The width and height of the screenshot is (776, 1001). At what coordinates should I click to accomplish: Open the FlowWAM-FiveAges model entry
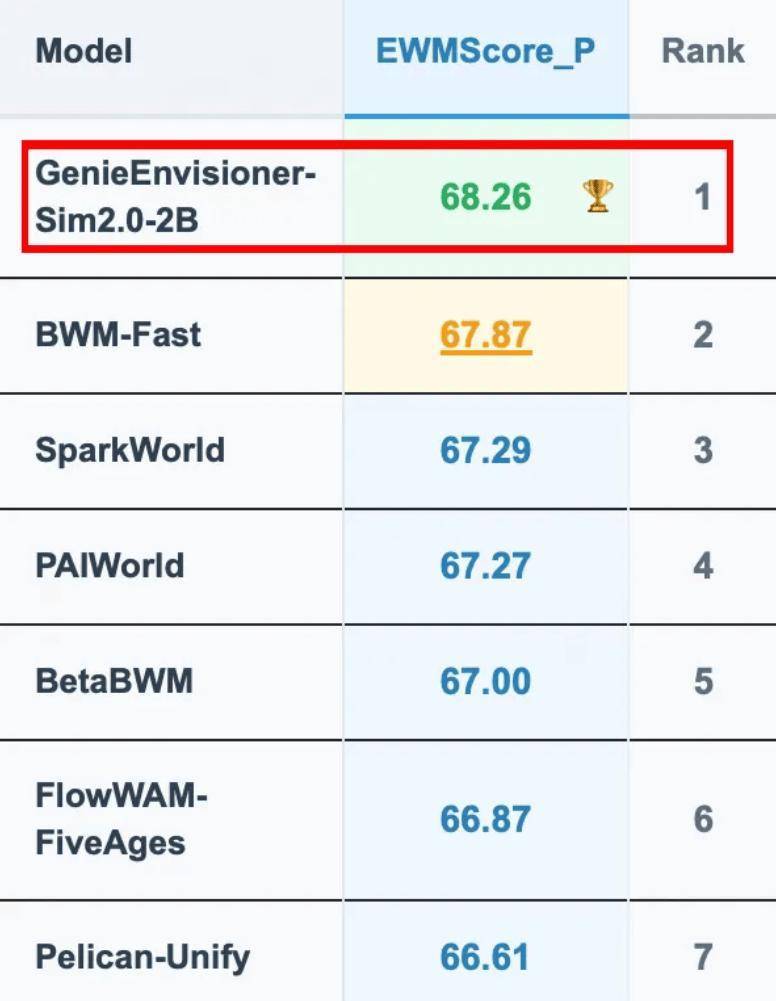pyautogui.click(x=121, y=819)
